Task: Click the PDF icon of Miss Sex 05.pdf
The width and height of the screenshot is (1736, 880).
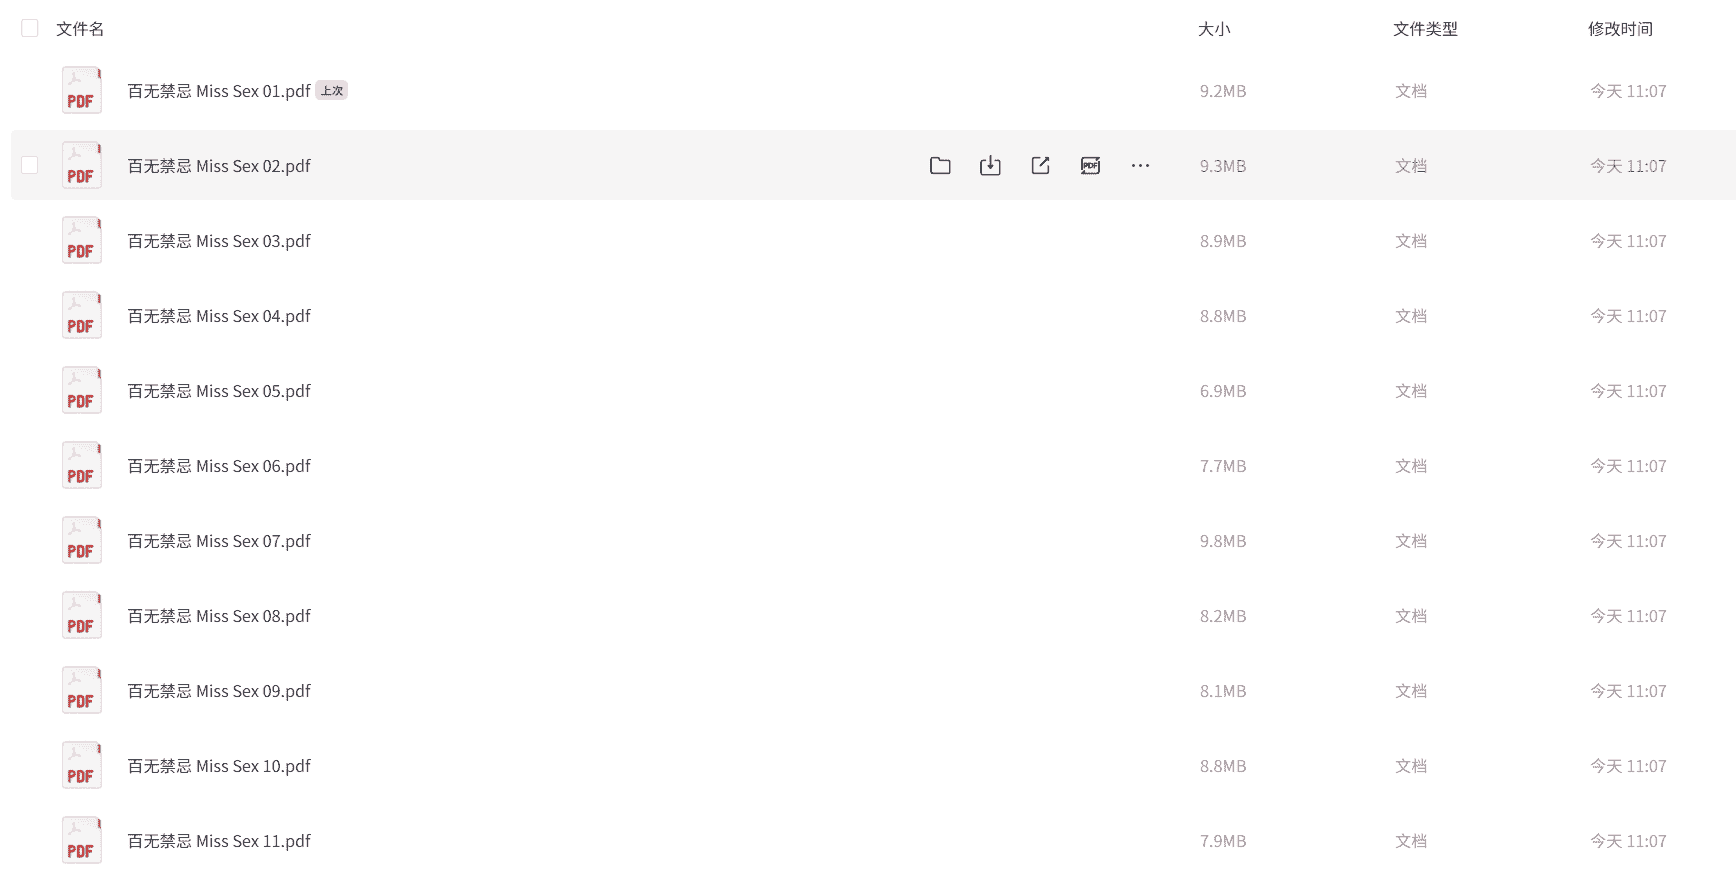Action: [81, 391]
